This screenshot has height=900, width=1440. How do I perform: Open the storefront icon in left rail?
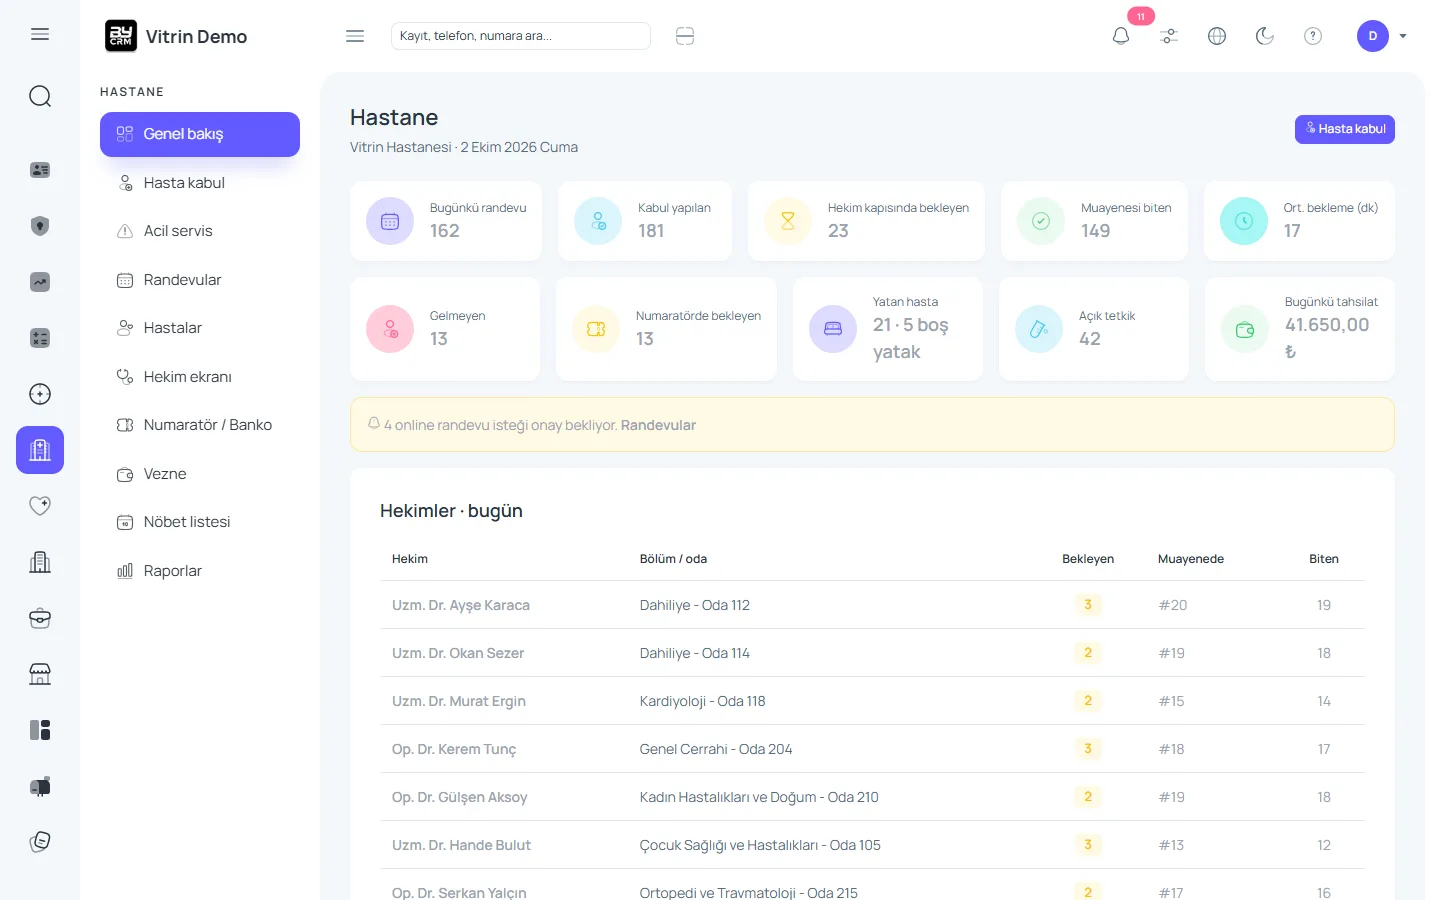coord(40,674)
